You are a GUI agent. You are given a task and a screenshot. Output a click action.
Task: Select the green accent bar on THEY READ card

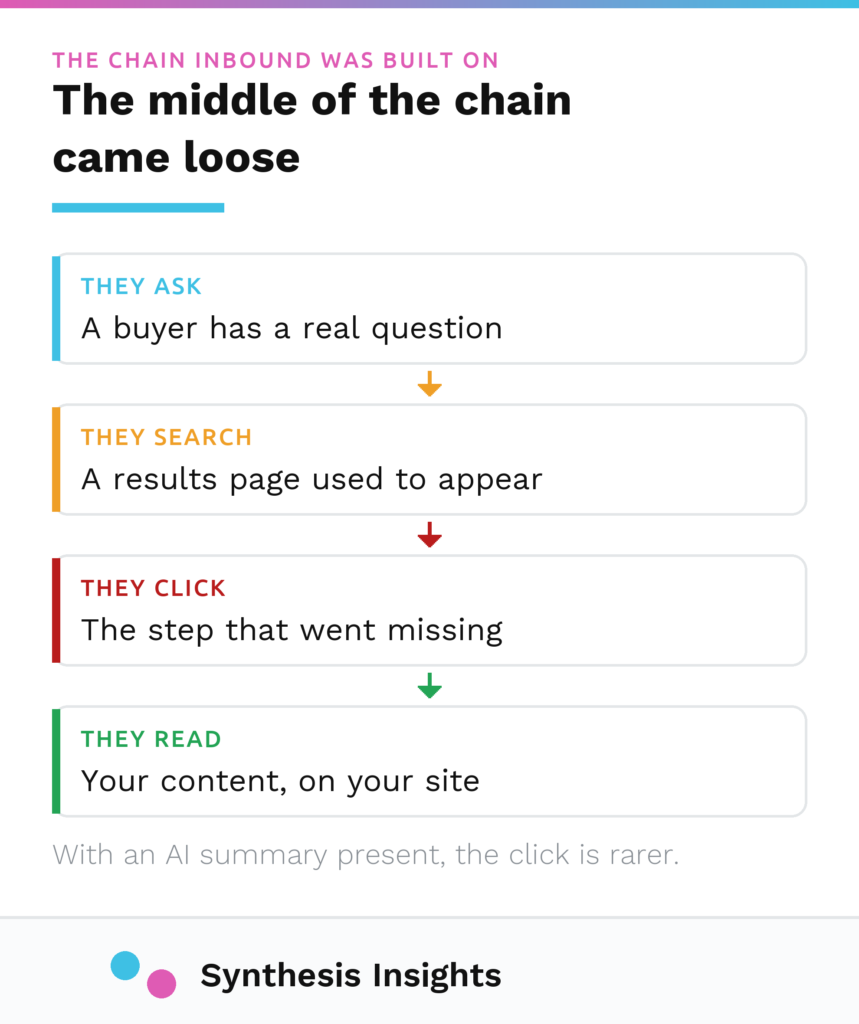56,761
